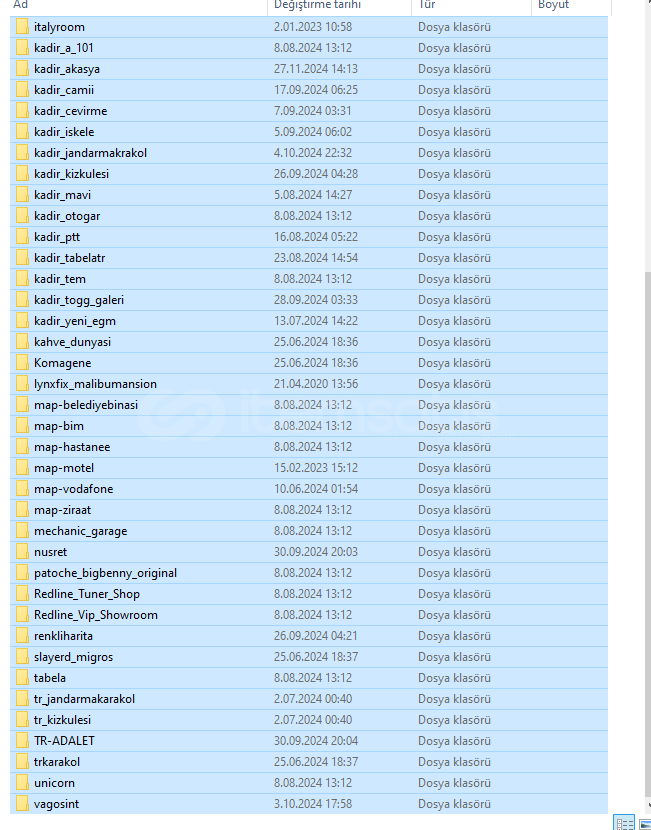Screen dimensions: 651x830
Task: Click the date 28.09.2024 03:33
Action: coord(315,300)
